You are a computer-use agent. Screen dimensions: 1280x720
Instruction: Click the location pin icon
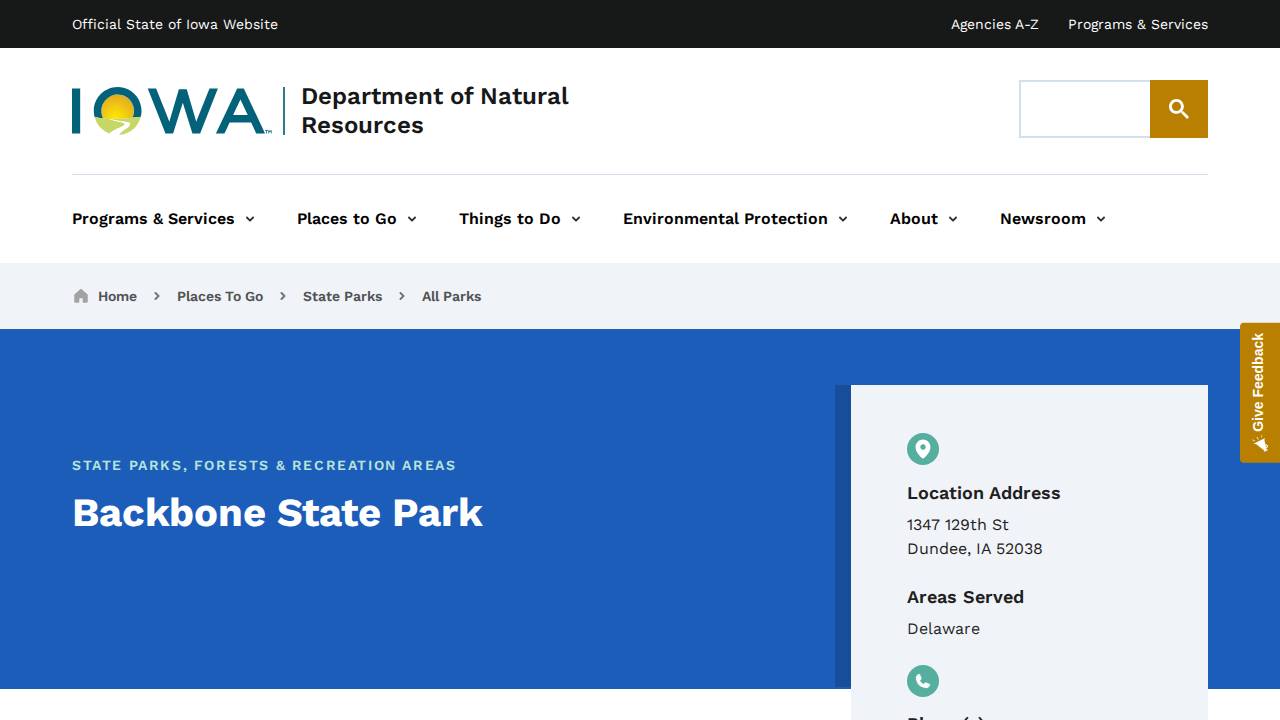[922, 449]
